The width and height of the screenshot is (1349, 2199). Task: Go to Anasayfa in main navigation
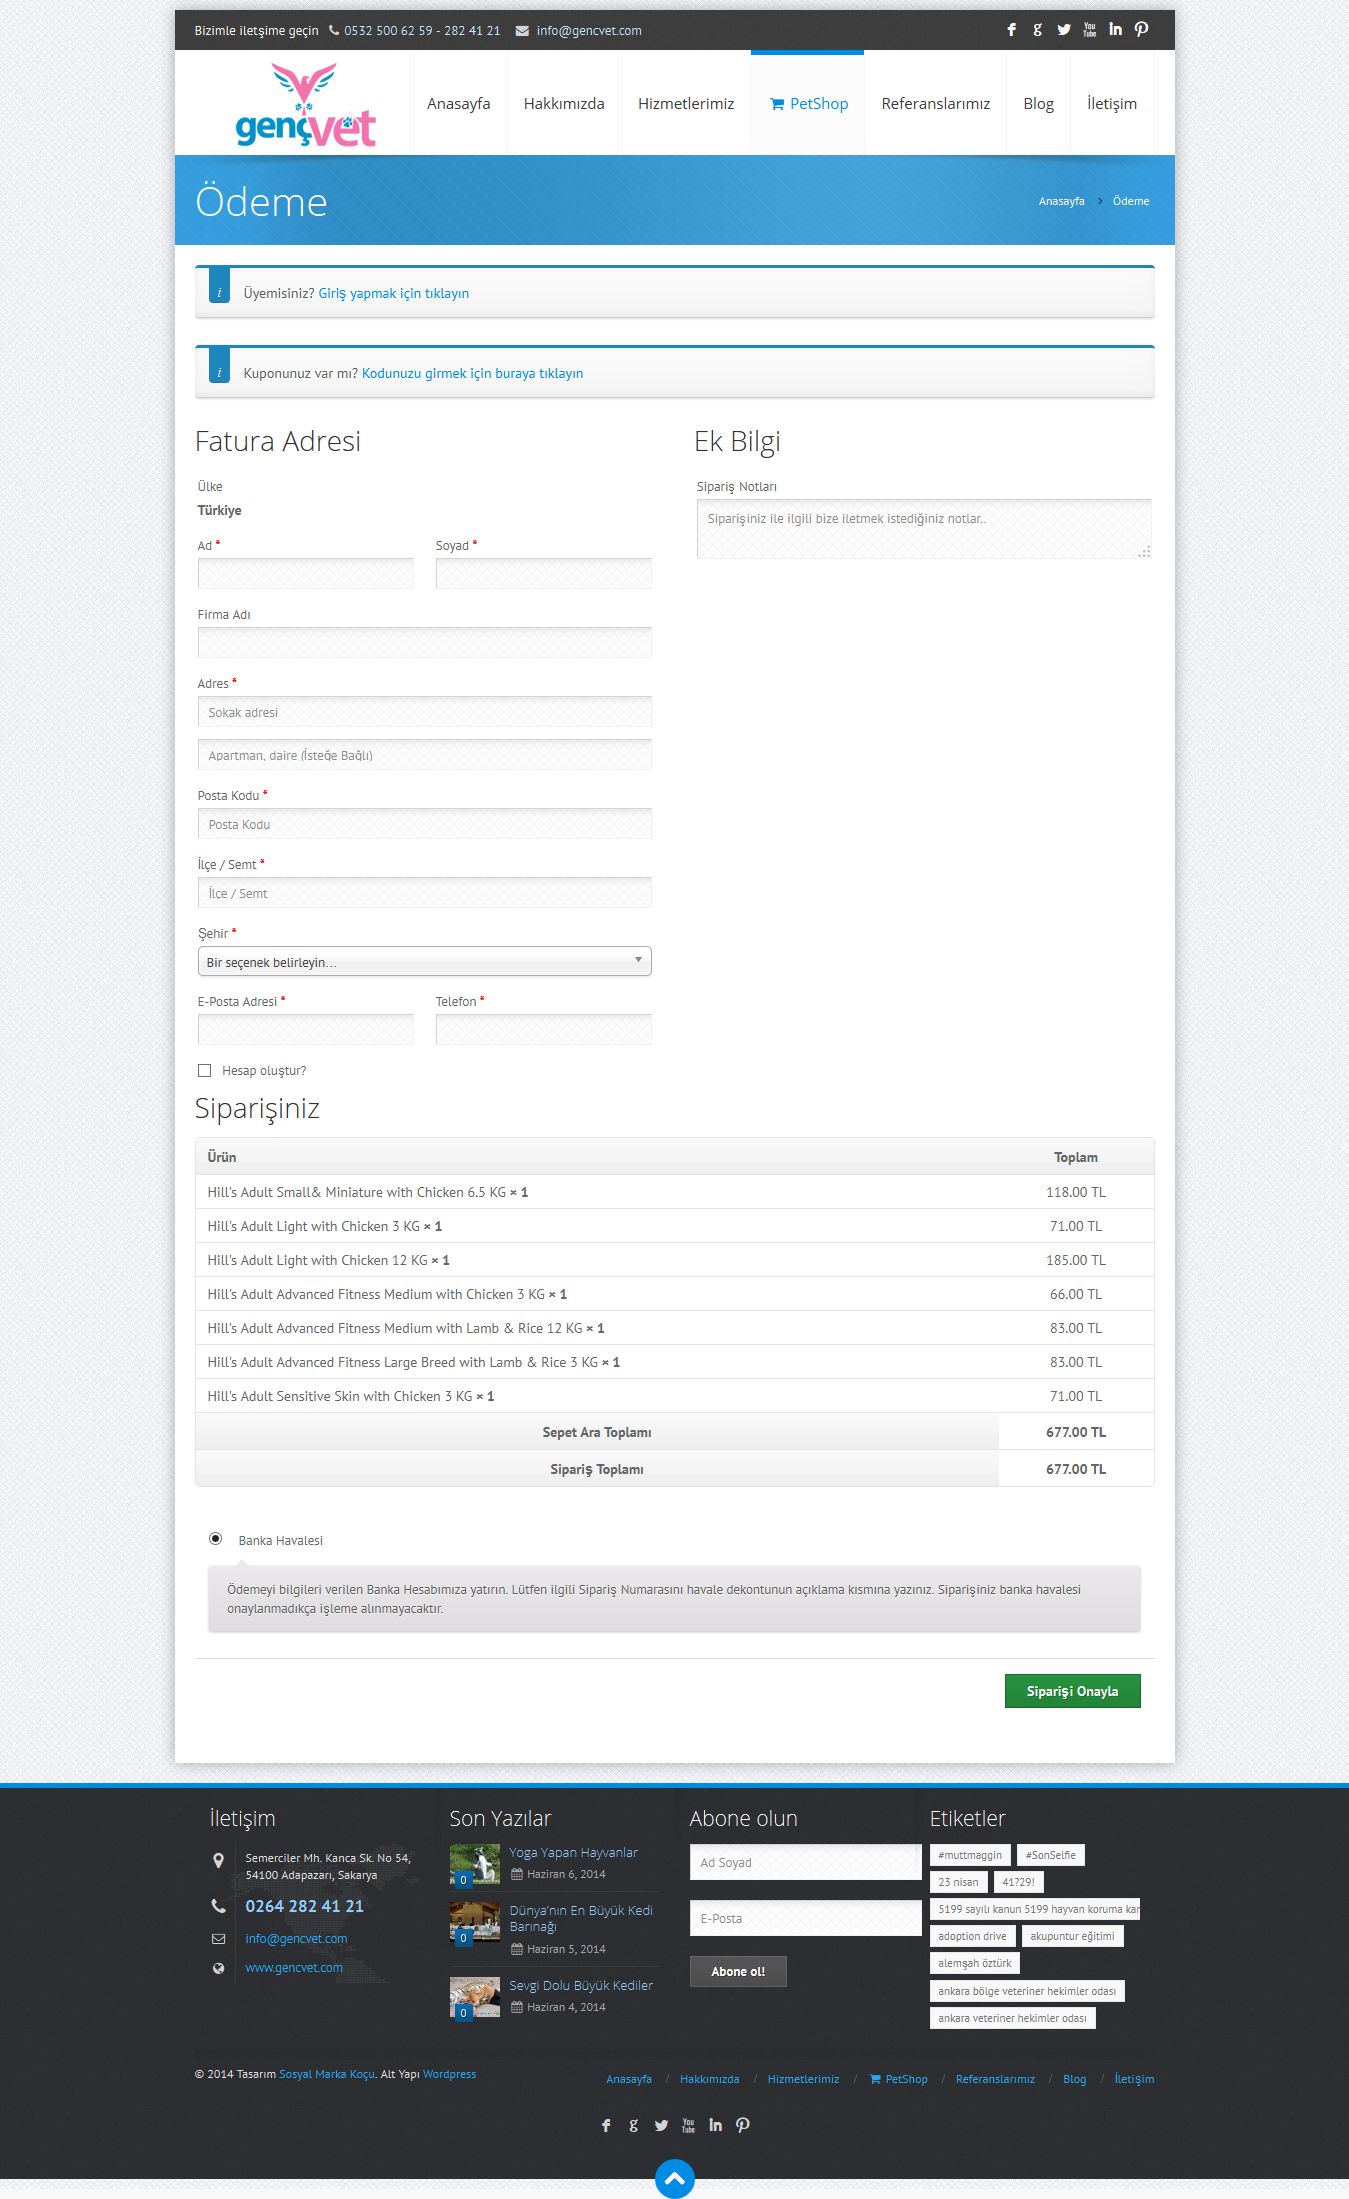[458, 104]
